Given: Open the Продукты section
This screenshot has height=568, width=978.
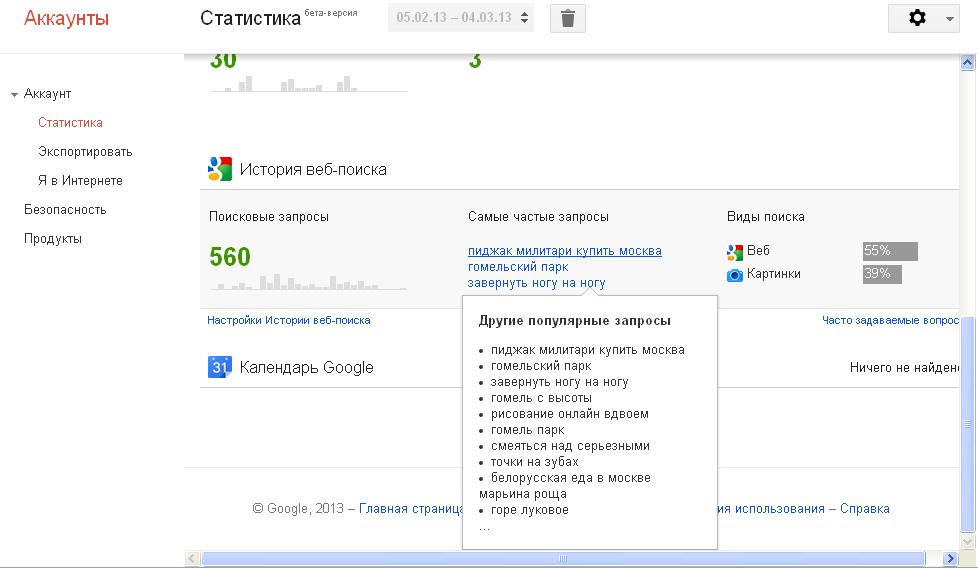Looking at the screenshot, I should pos(53,239).
